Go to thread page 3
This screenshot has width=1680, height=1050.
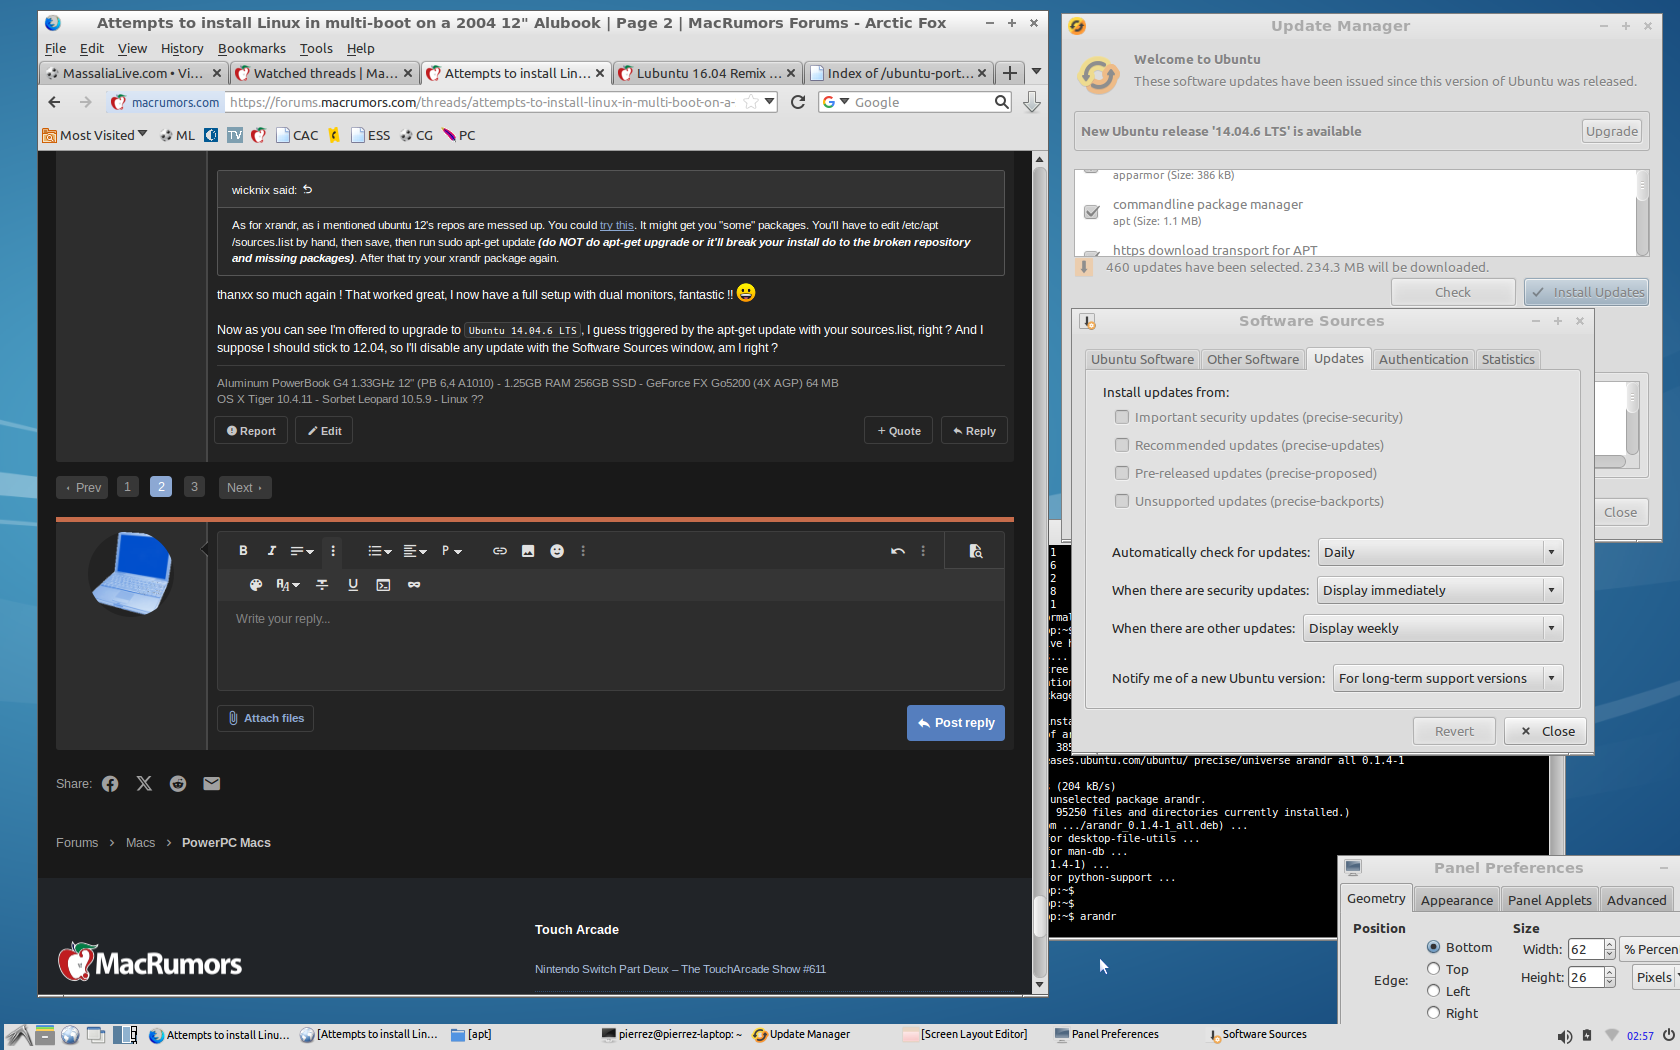point(194,487)
